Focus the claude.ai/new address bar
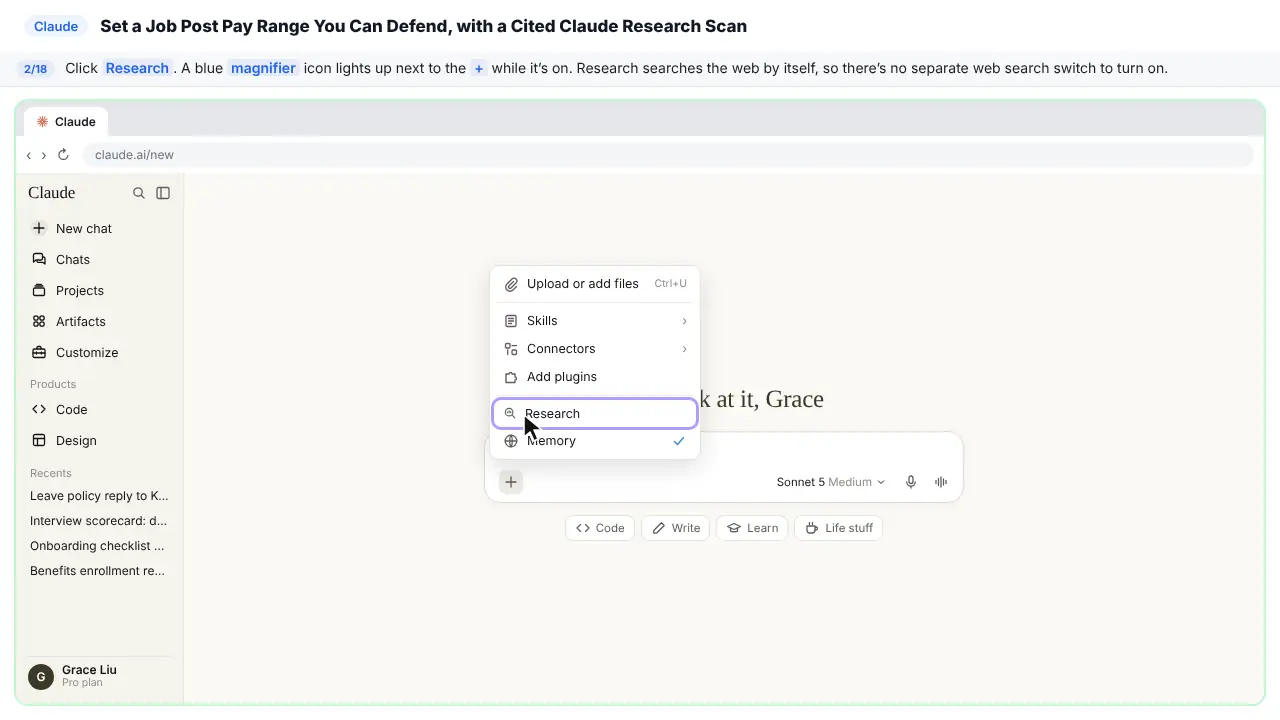The image size is (1280, 720). click(668, 155)
